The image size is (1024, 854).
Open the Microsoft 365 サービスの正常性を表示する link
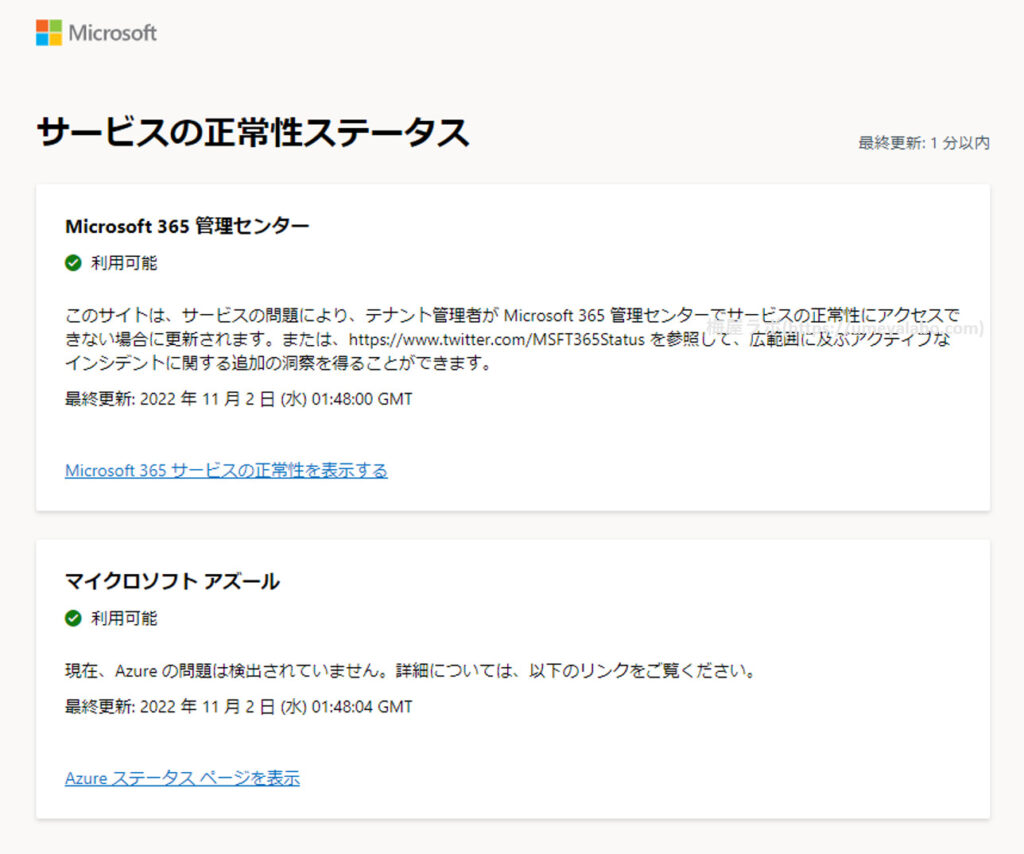226,470
